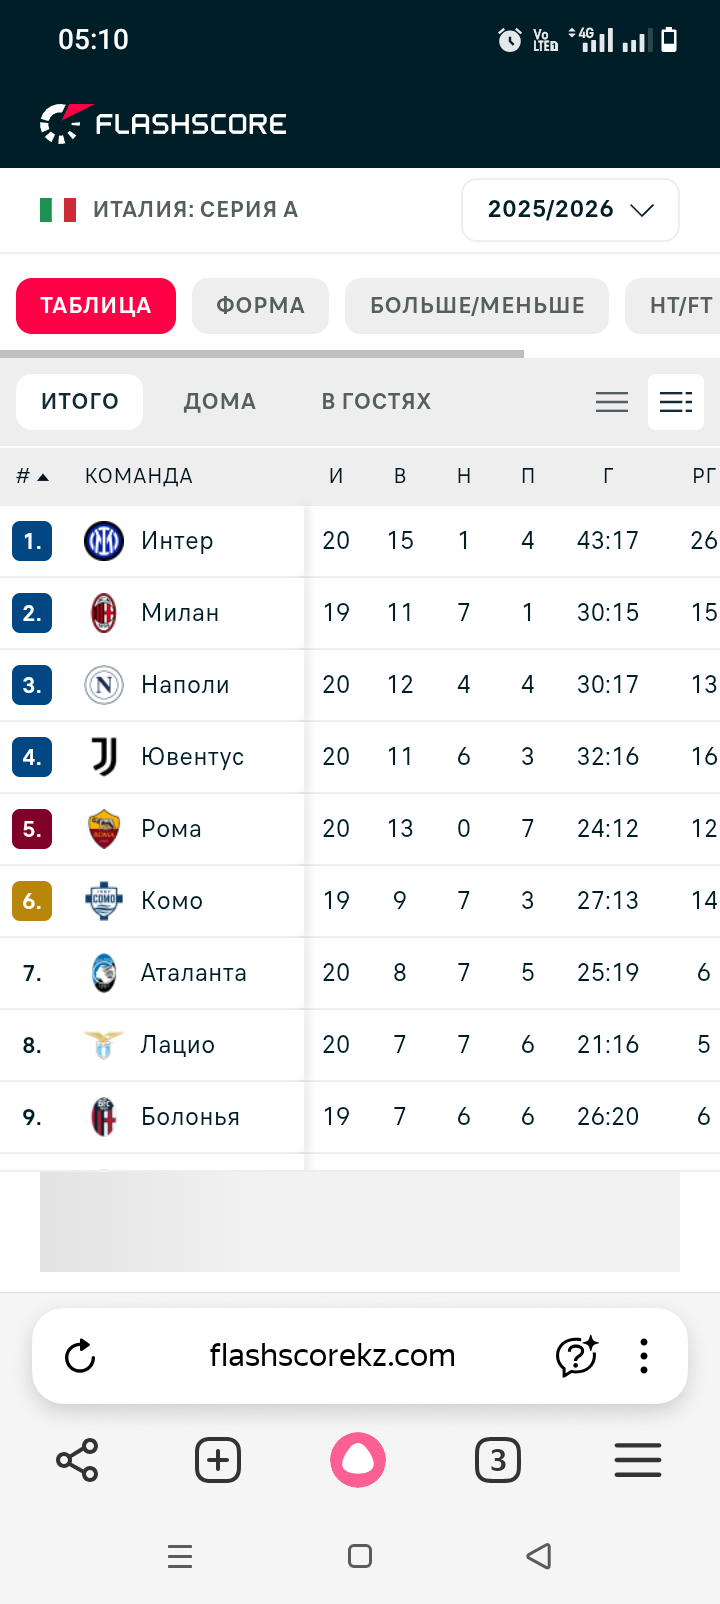
Task: Switch to detailed table view
Action: [x=676, y=402]
